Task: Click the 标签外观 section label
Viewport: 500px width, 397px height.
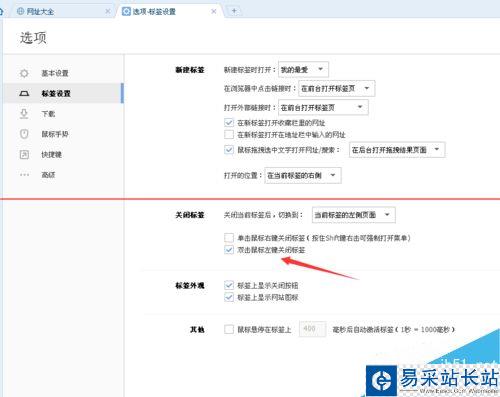Action: pyautogui.click(x=190, y=286)
